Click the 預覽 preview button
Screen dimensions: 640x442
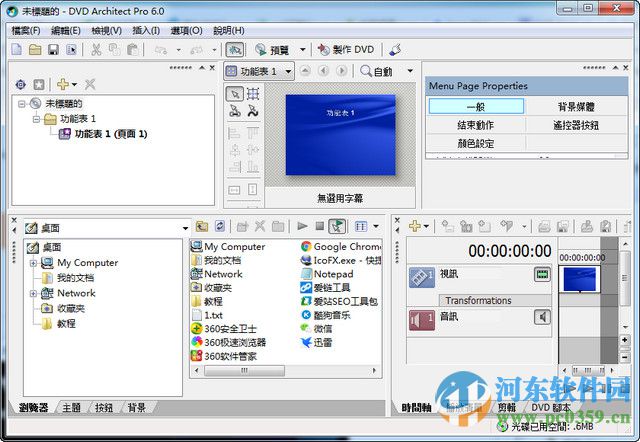point(272,50)
